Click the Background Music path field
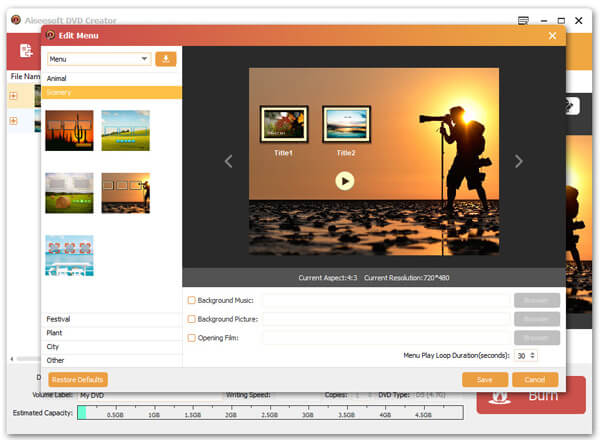Image resolution: width=600 pixels, height=440 pixels. 386,300
